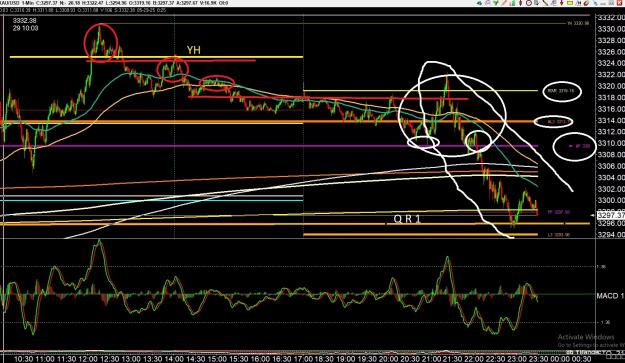Viewport: 625px width, 363px height.
Task: Click the 22:30 time axis label
Action: [496, 359]
